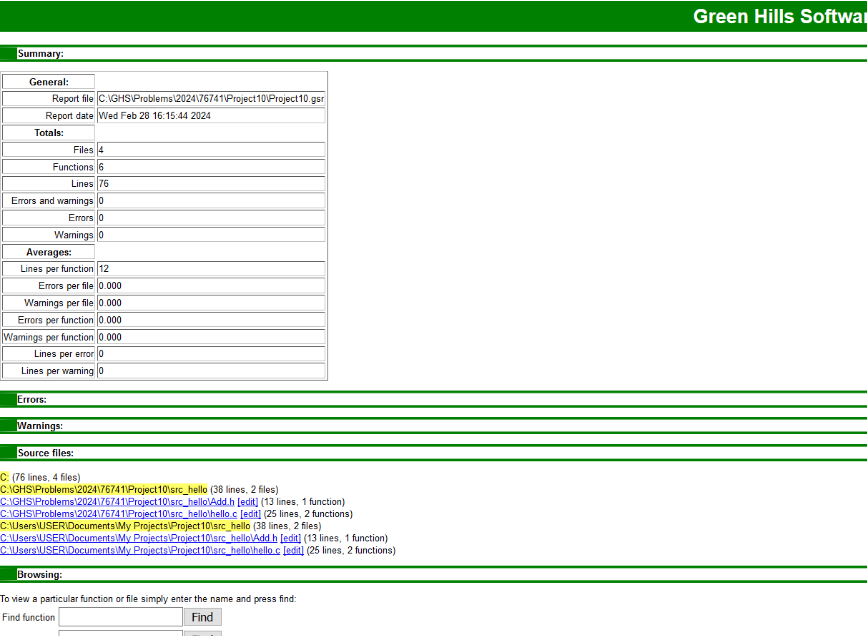867x636 pixels.
Task: Select highlighted GHS Project10 src_hello folder entry
Action: [x=103, y=490]
